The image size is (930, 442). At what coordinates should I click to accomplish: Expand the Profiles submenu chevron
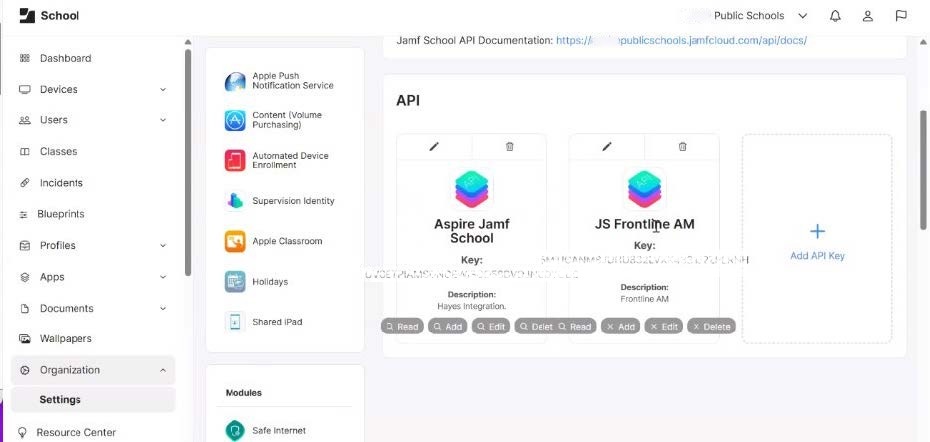point(163,246)
